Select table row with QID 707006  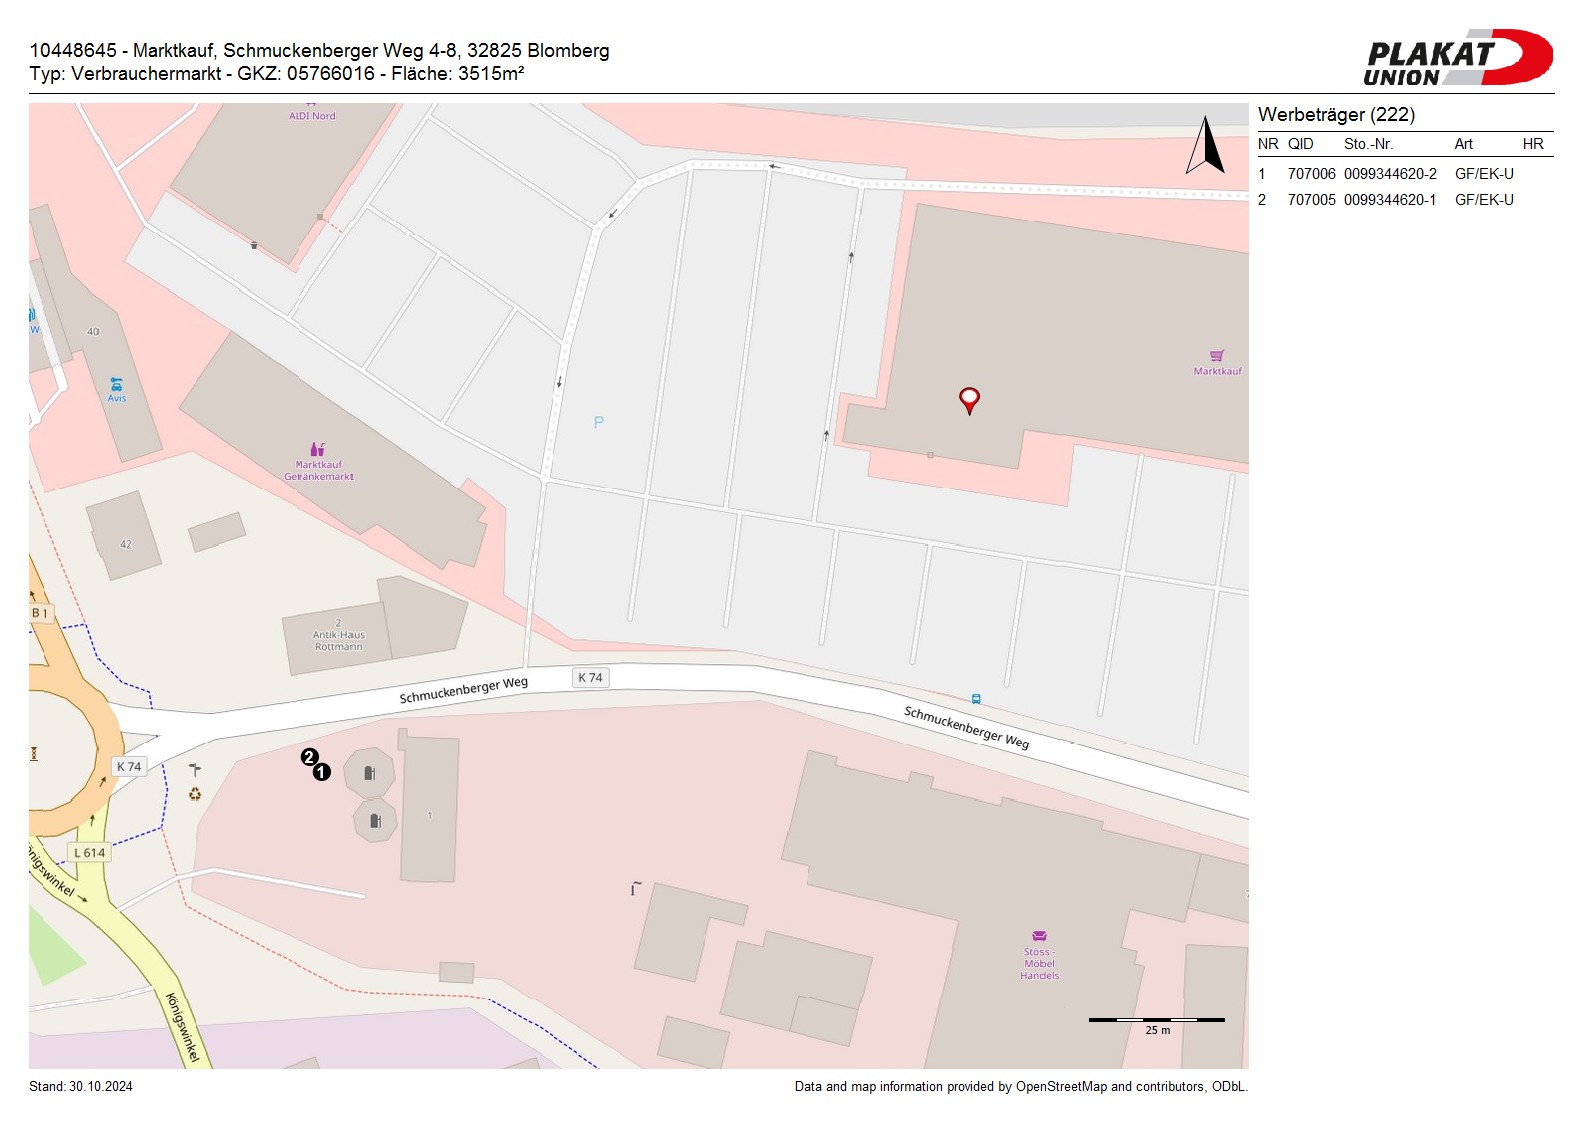point(1405,174)
